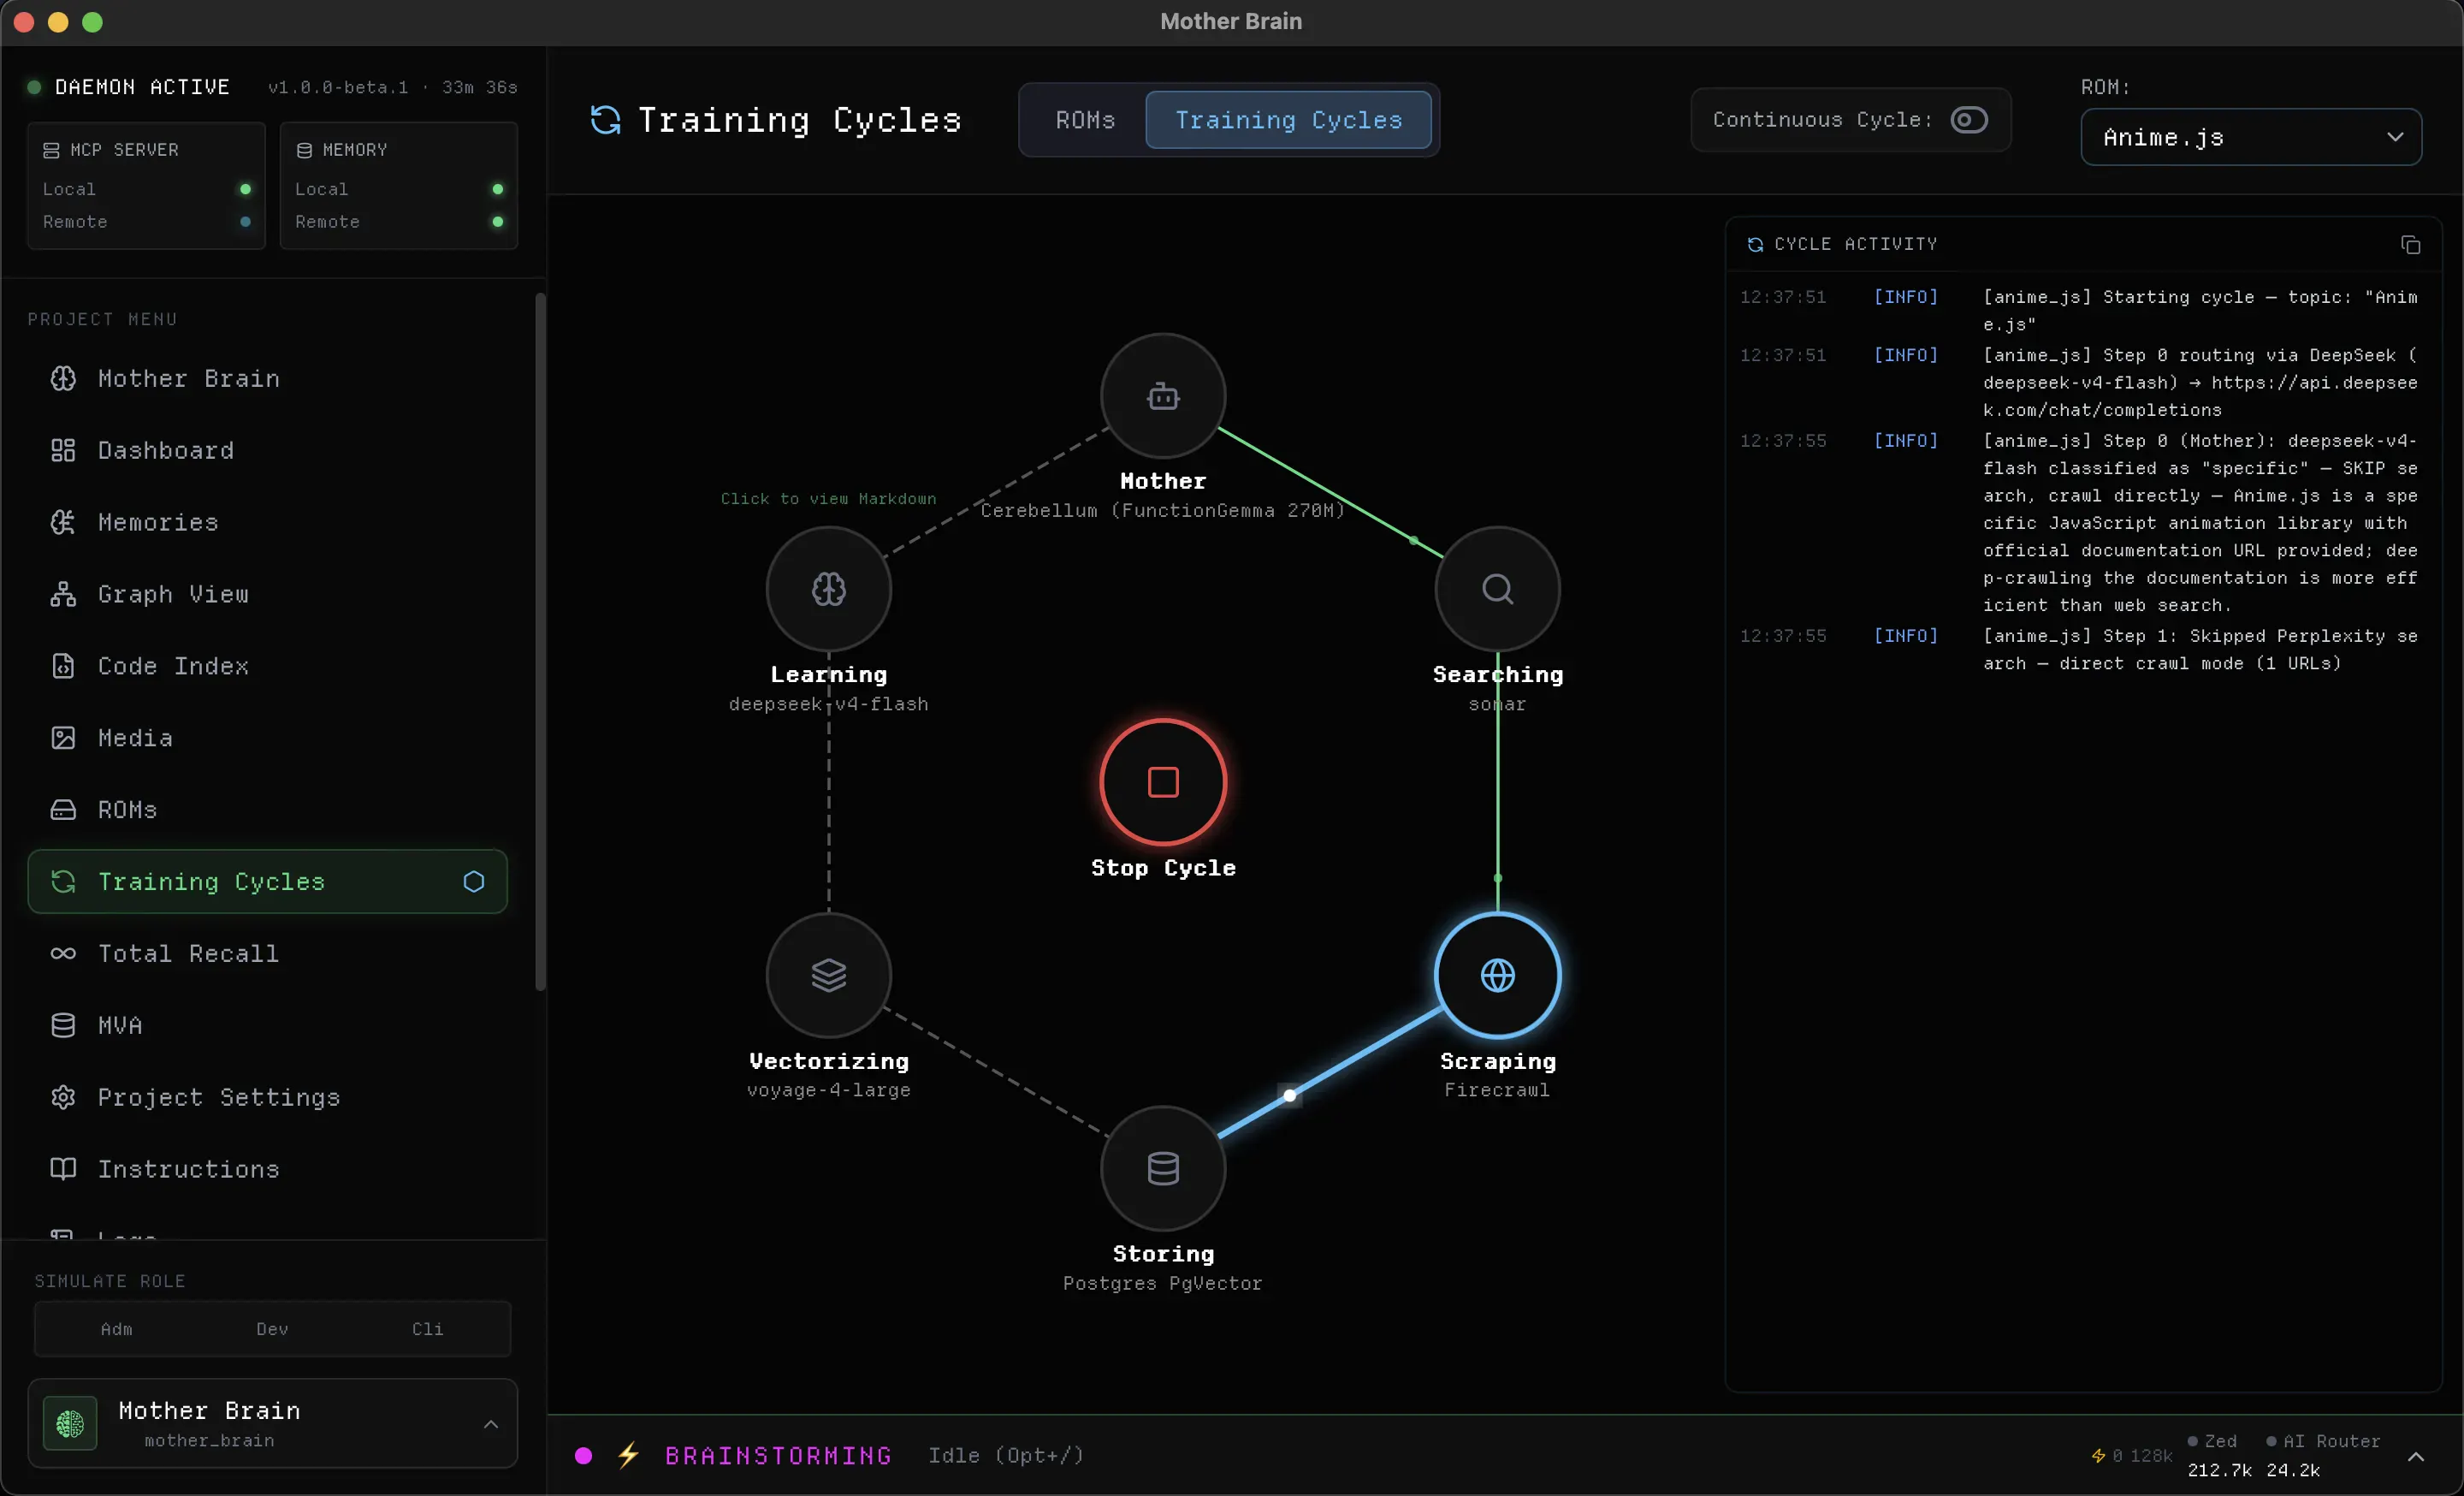
Task: Open the Scraping globe node
Action: click(x=1497, y=975)
